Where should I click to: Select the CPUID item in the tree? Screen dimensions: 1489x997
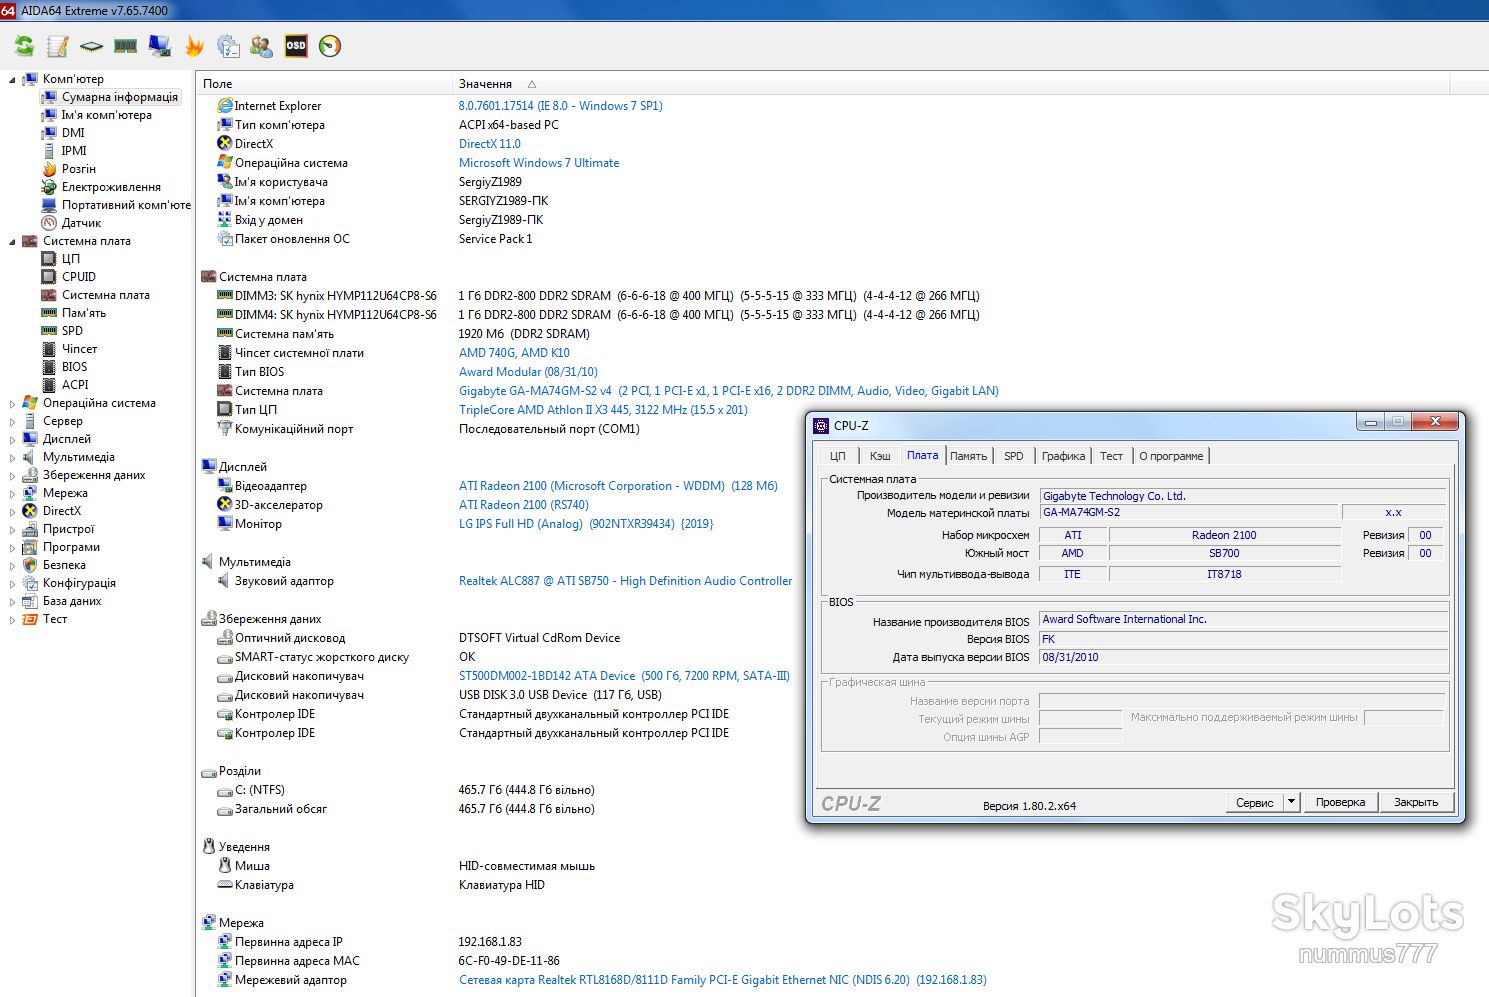(79, 277)
